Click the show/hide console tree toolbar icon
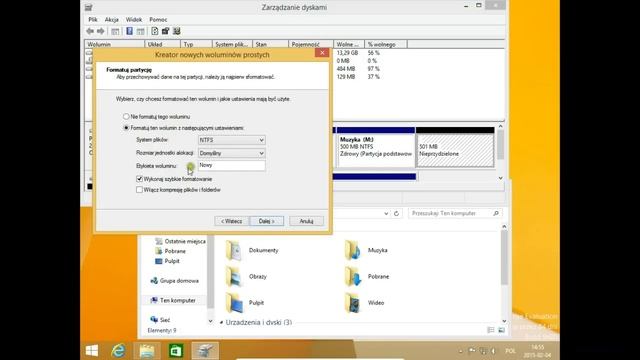The image size is (640, 360). (115, 31)
